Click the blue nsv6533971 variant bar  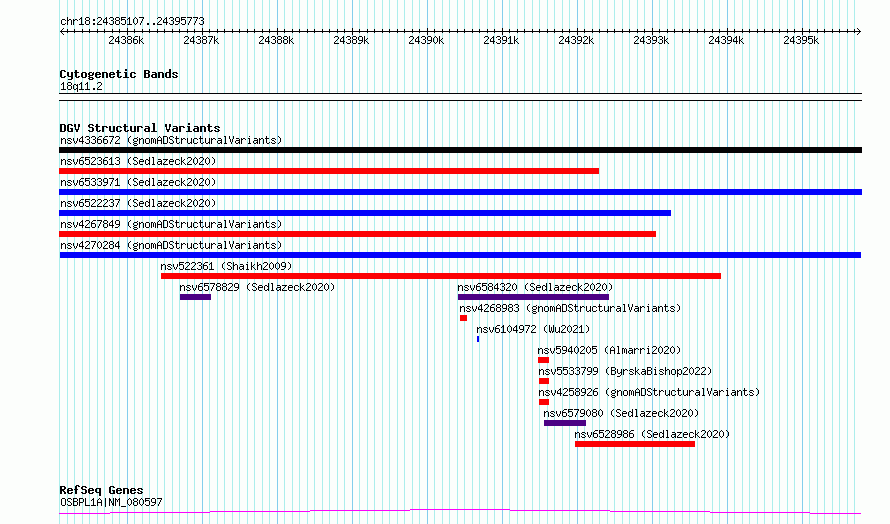(460, 192)
